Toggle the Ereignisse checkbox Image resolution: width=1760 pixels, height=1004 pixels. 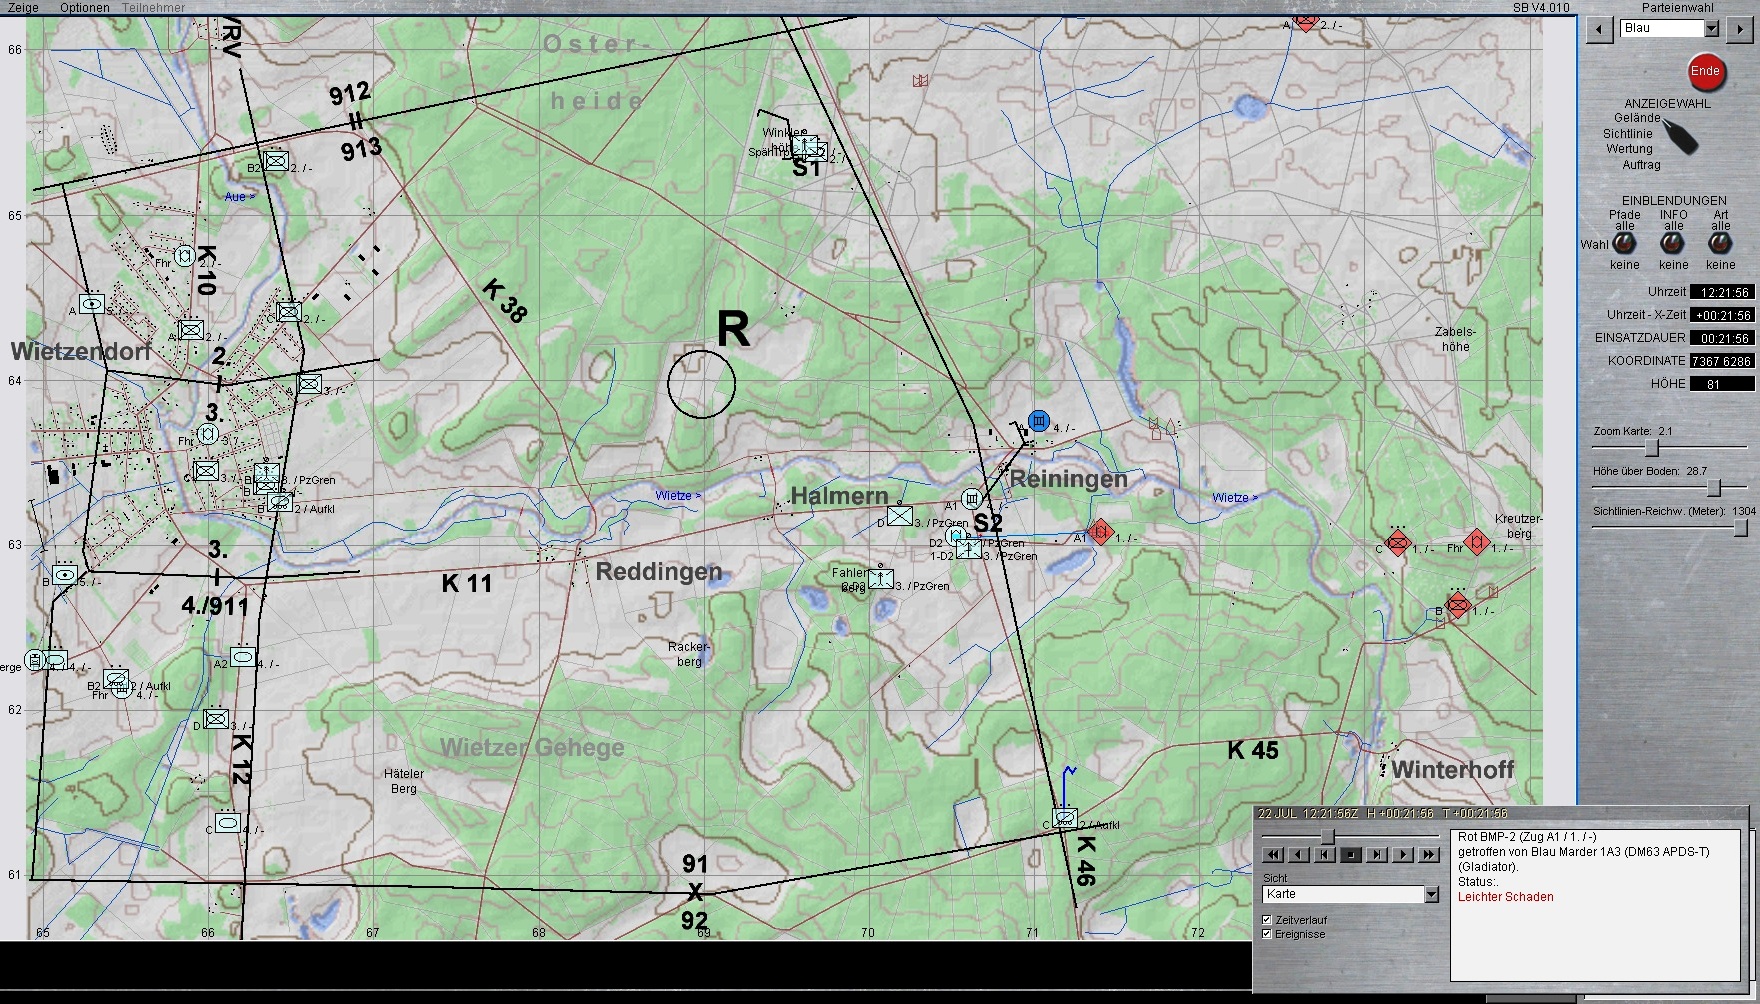tap(1267, 934)
